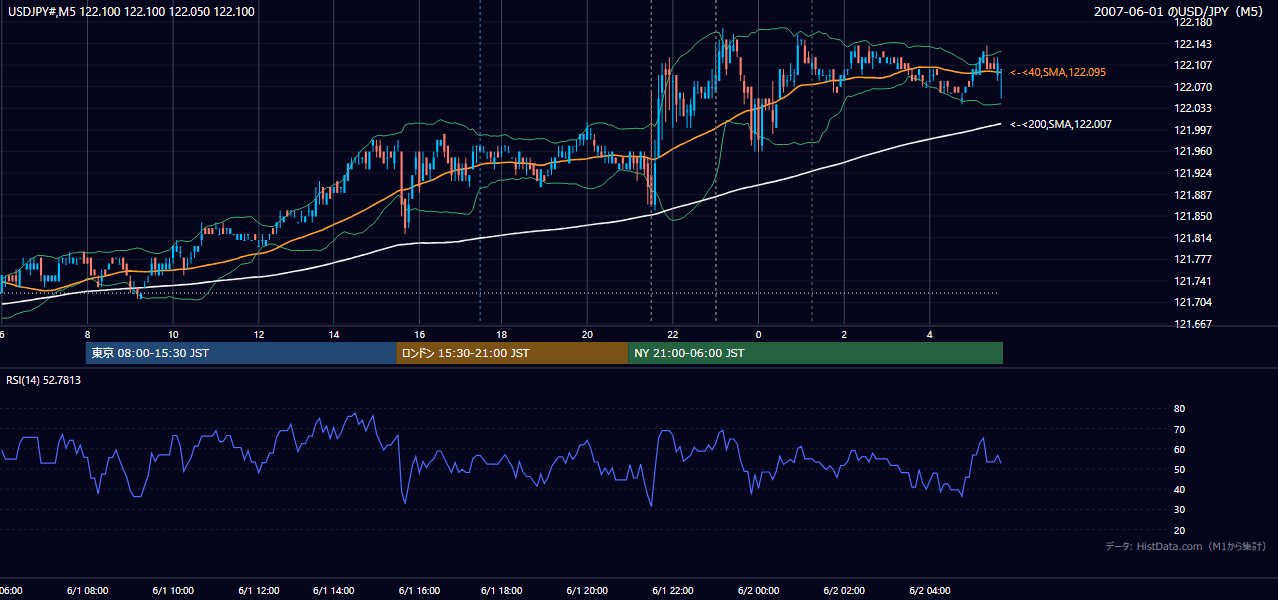Viewport: 1278px width, 600px height.
Task: Click the 200 SMA label reading 122.007
Action: pos(1061,124)
